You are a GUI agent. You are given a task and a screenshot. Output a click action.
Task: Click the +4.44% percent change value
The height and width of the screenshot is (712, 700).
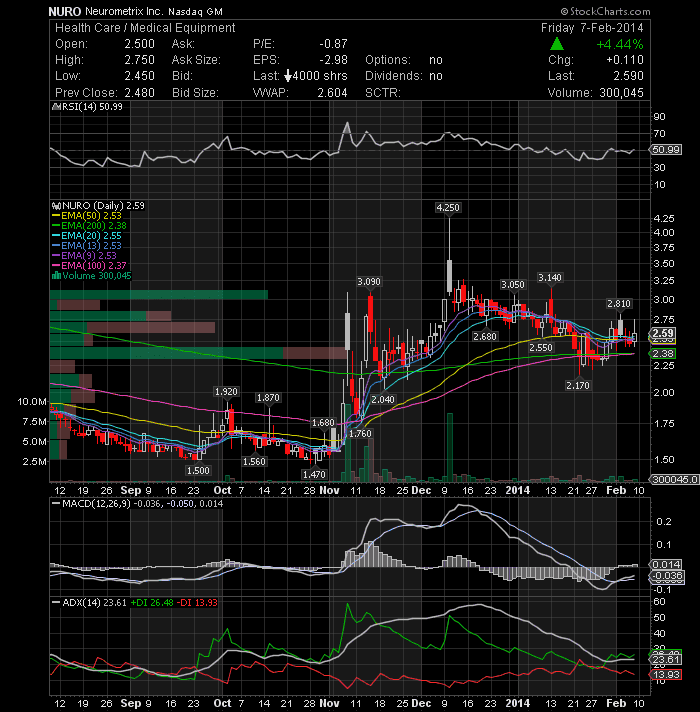point(620,44)
